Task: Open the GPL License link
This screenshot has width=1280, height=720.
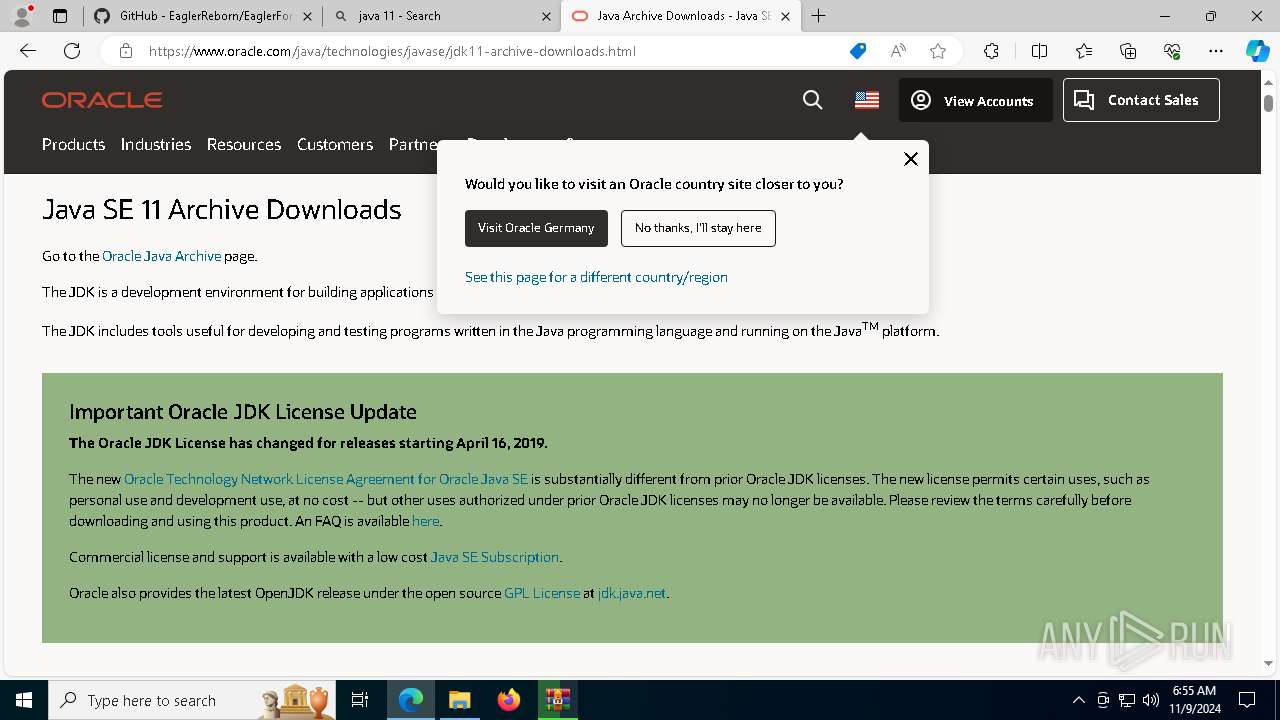Action: point(542,593)
